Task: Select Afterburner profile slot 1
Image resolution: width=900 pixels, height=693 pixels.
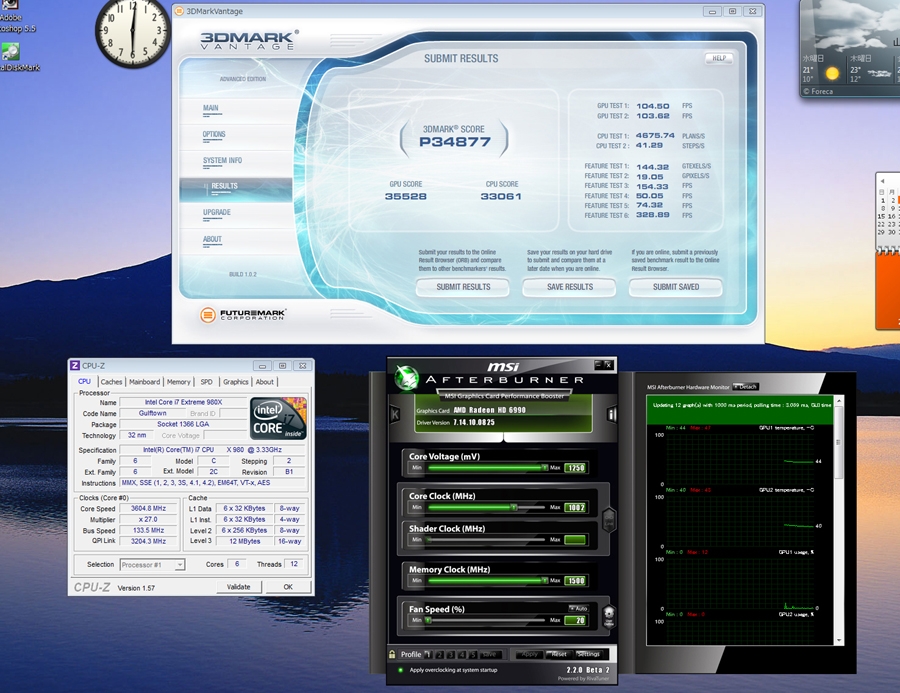Action: click(x=429, y=655)
